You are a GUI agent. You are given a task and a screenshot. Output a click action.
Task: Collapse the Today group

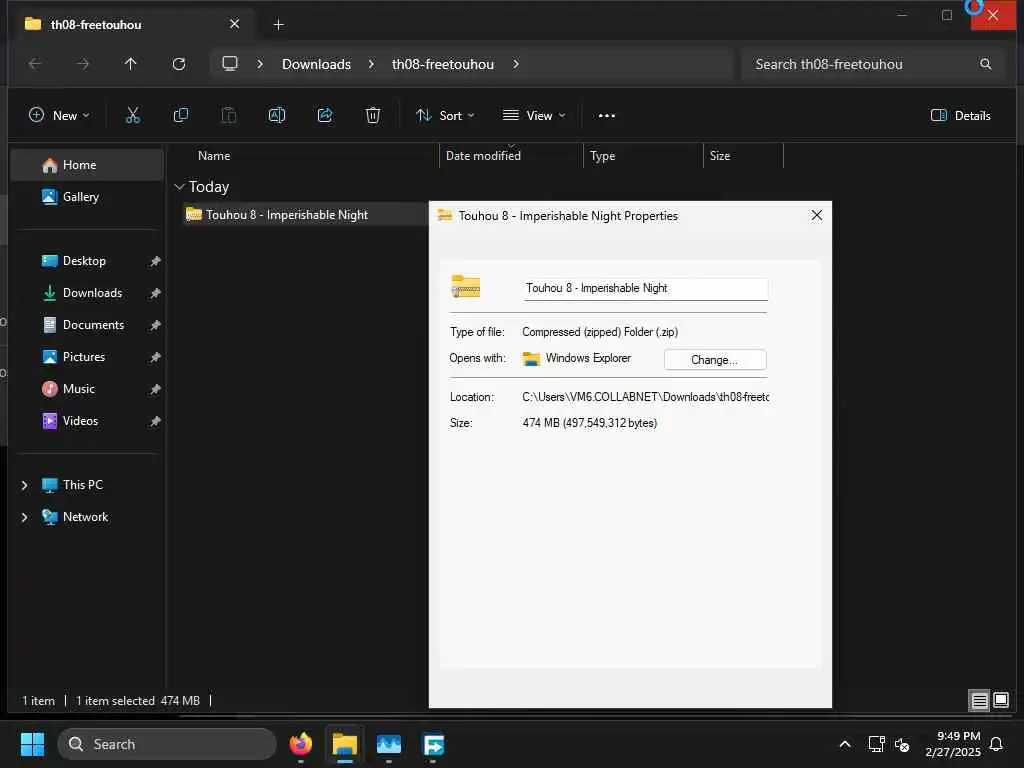click(180, 187)
